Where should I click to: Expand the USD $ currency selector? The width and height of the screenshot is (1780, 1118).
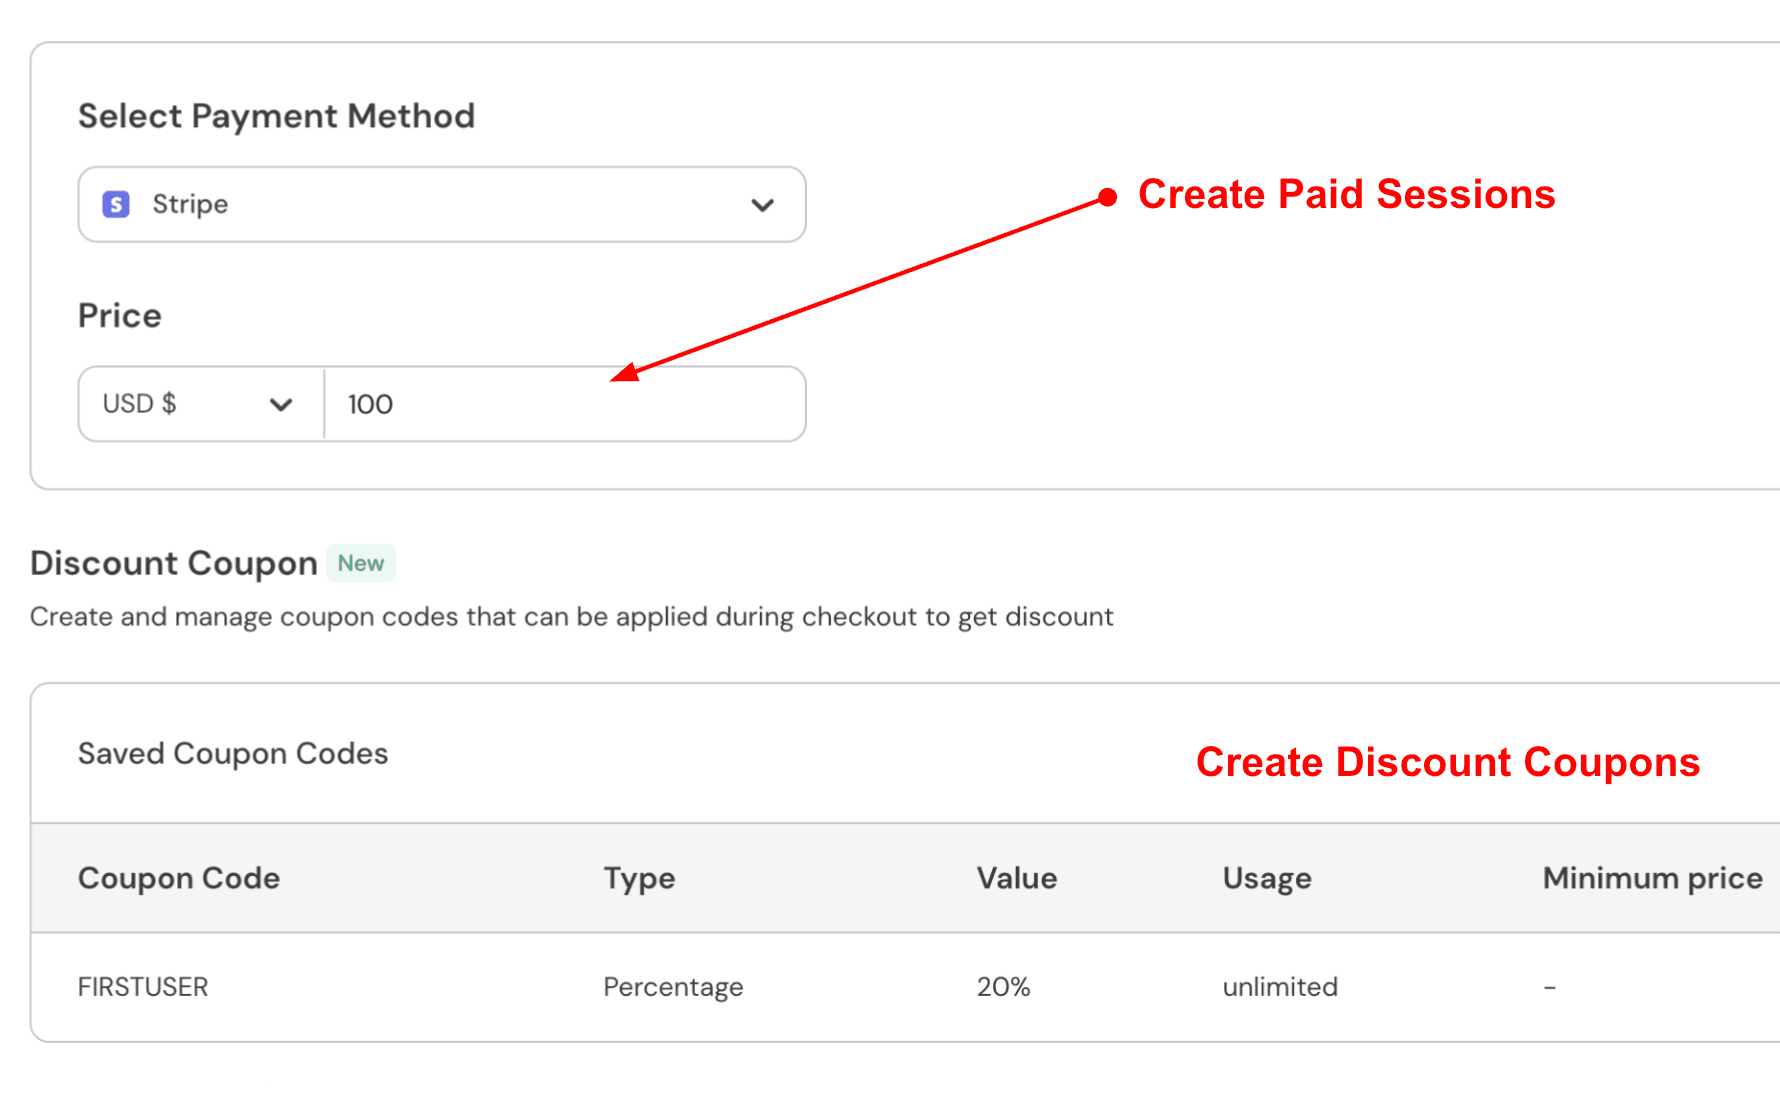tap(201, 404)
